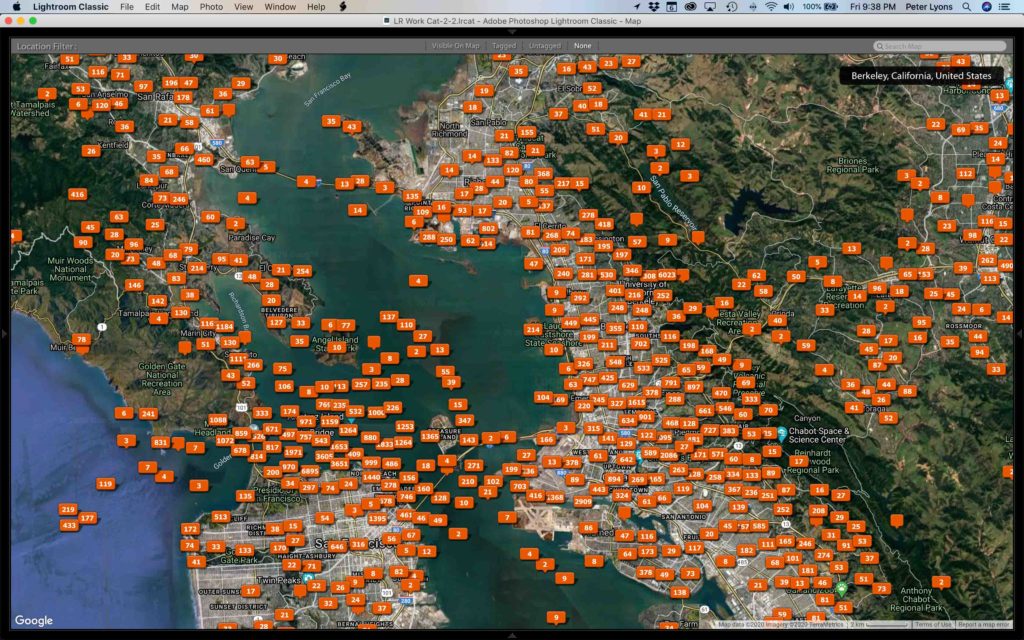This screenshot has width=1024, height=640.
Task: Enable the Tagged location filter
Action: pyautogui.click(x=504, y=46)
